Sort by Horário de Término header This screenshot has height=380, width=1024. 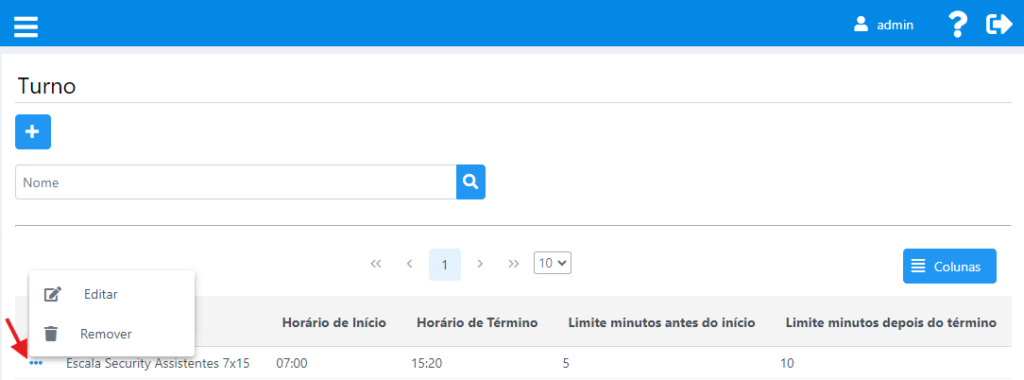click(477, 323)
